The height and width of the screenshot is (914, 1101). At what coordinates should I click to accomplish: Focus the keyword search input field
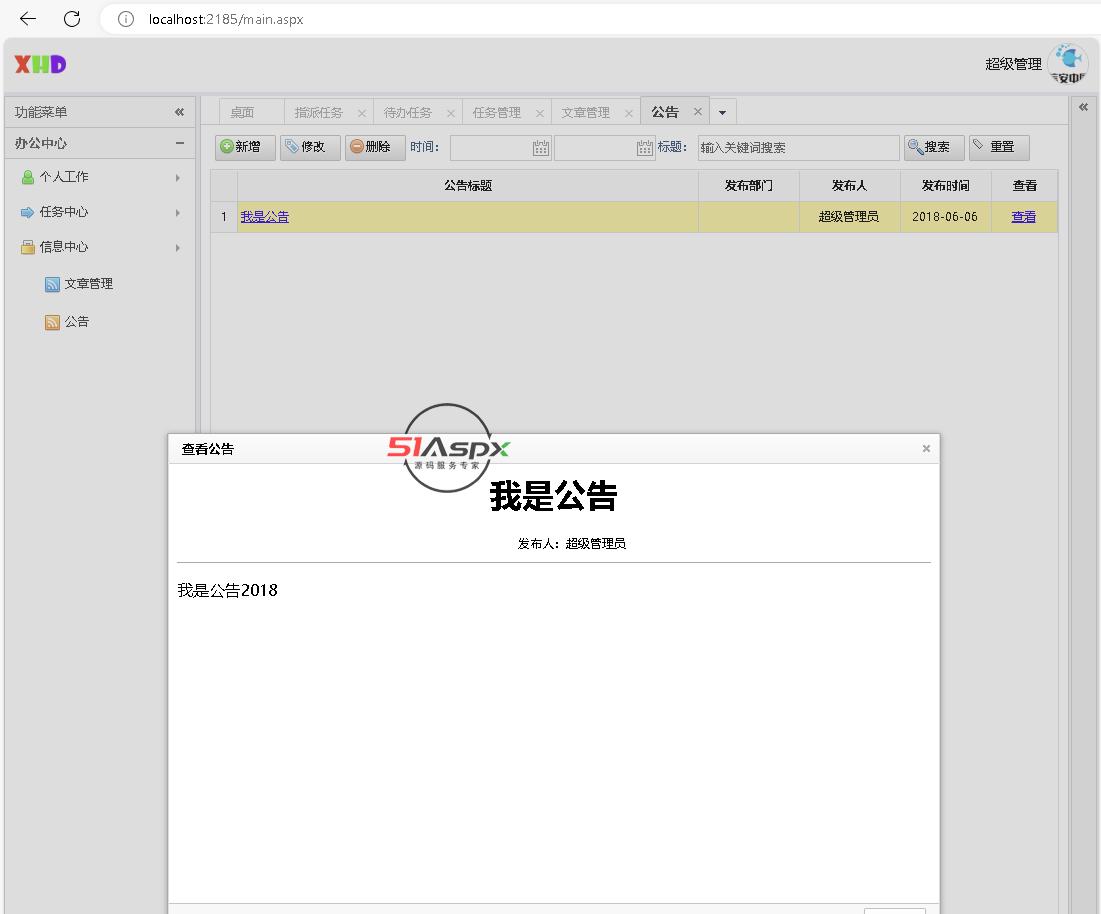pos(798,148)
